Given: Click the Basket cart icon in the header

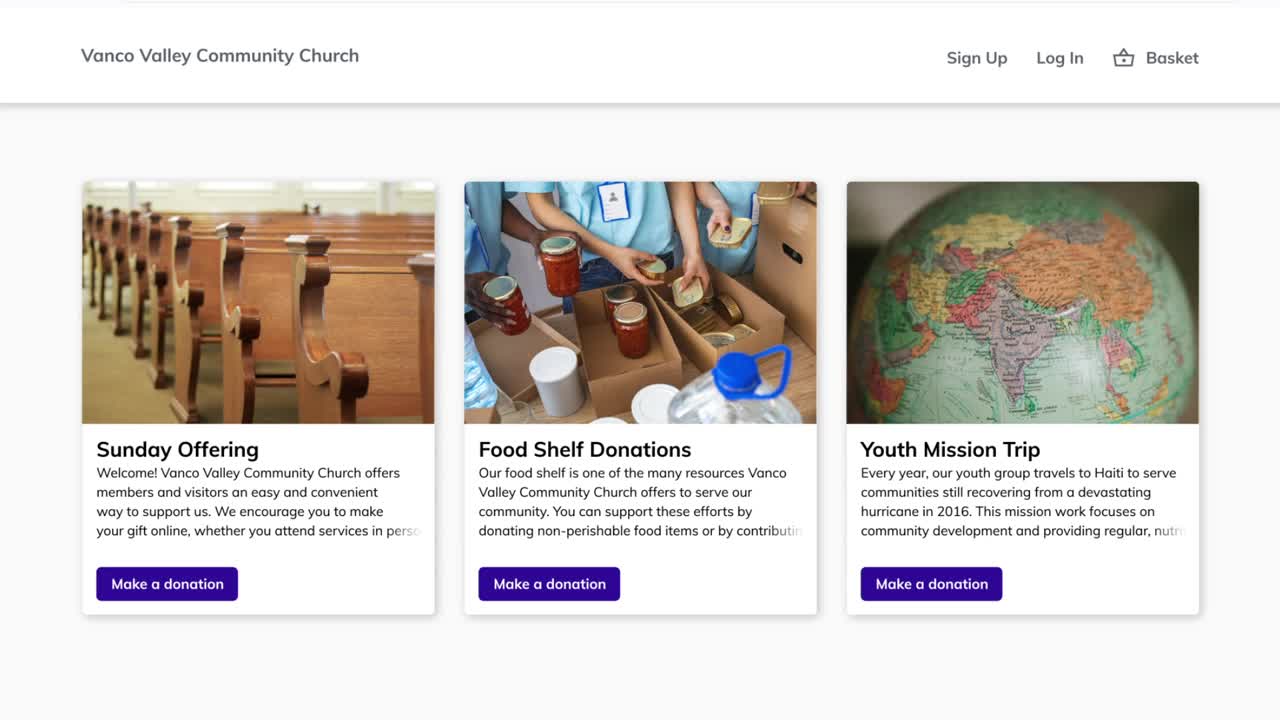Looking at the screenshot, I should tap(1124, 57).
